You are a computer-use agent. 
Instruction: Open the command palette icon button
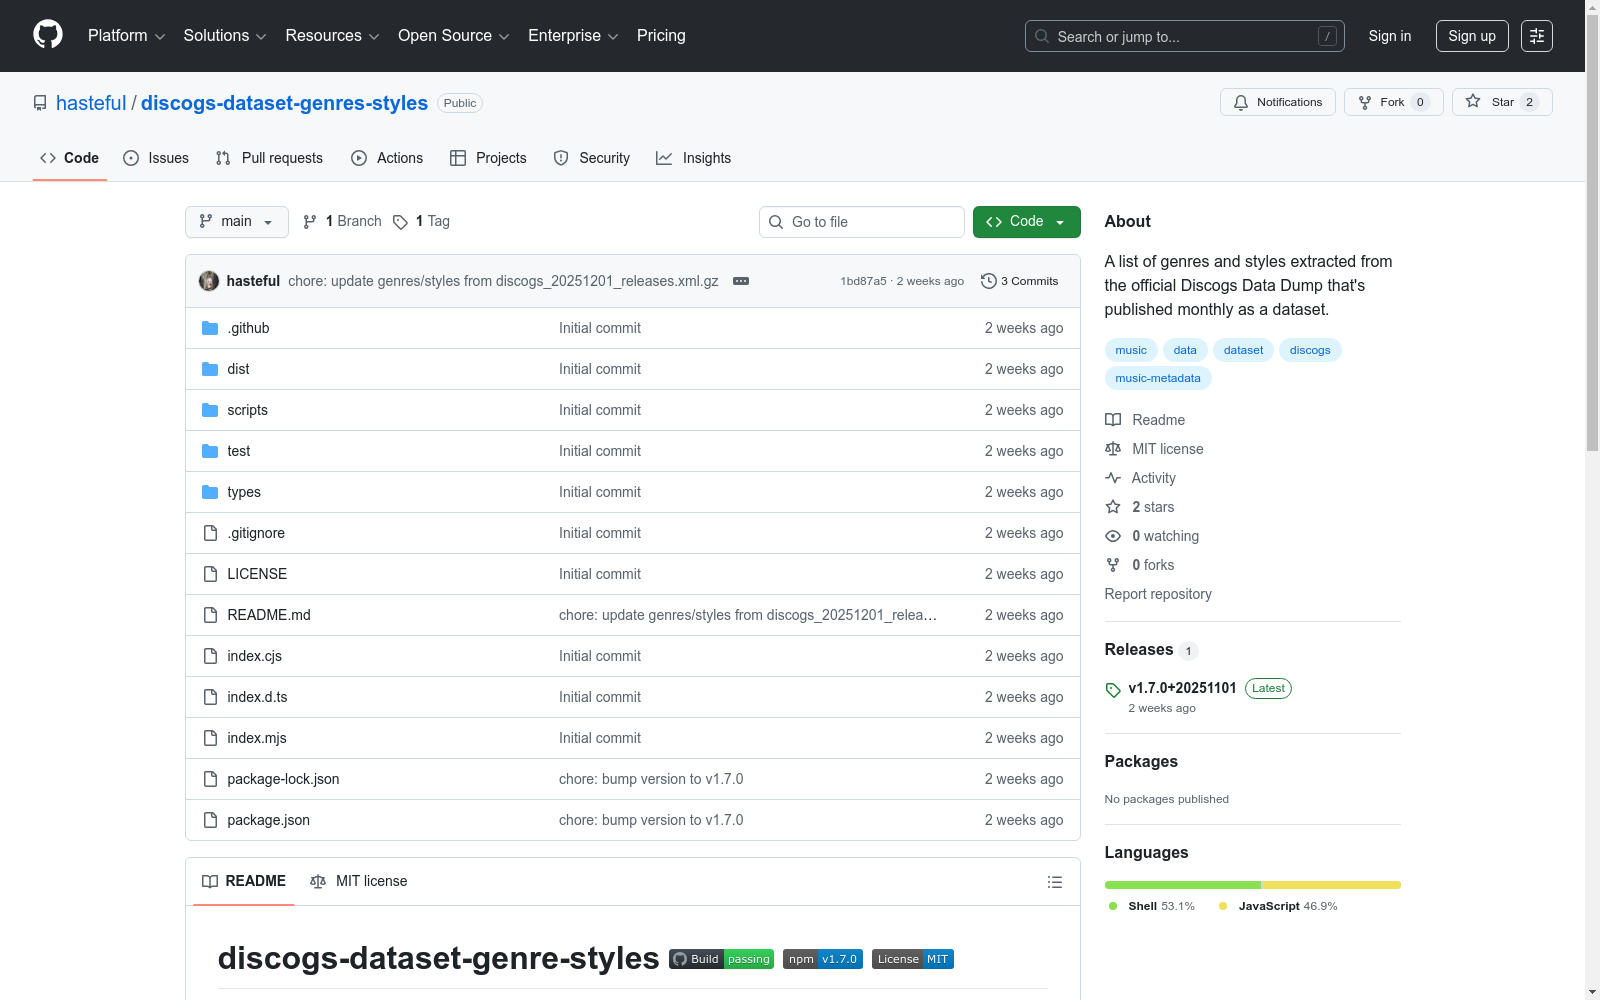[1536, 36]
